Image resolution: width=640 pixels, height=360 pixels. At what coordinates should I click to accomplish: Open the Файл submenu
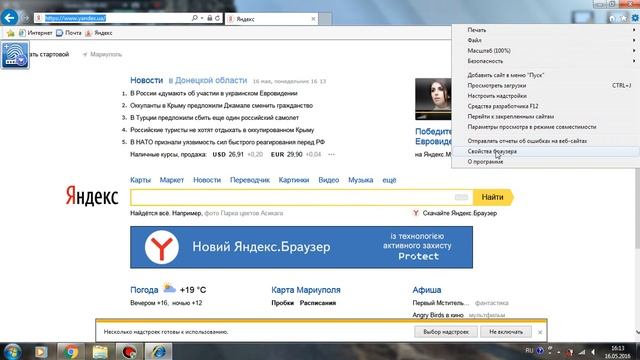point(546,40)
